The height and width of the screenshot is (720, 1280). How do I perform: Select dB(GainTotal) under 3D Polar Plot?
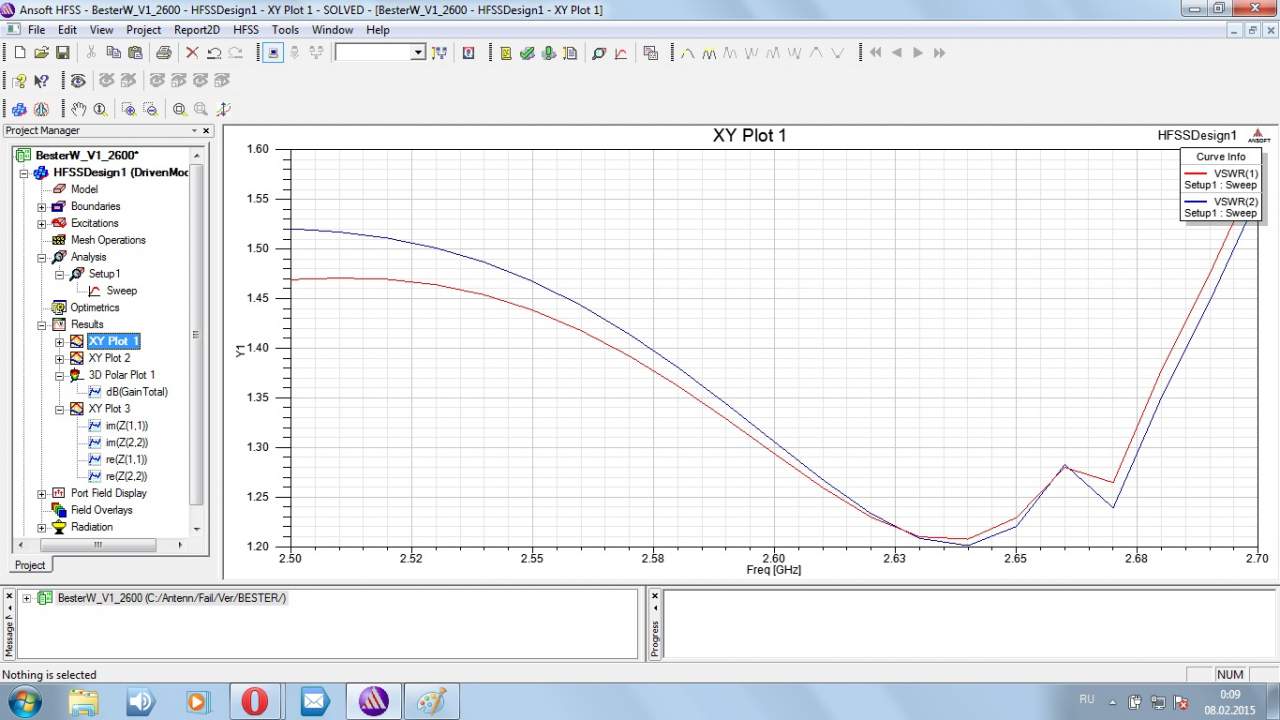tap(136, 392)
